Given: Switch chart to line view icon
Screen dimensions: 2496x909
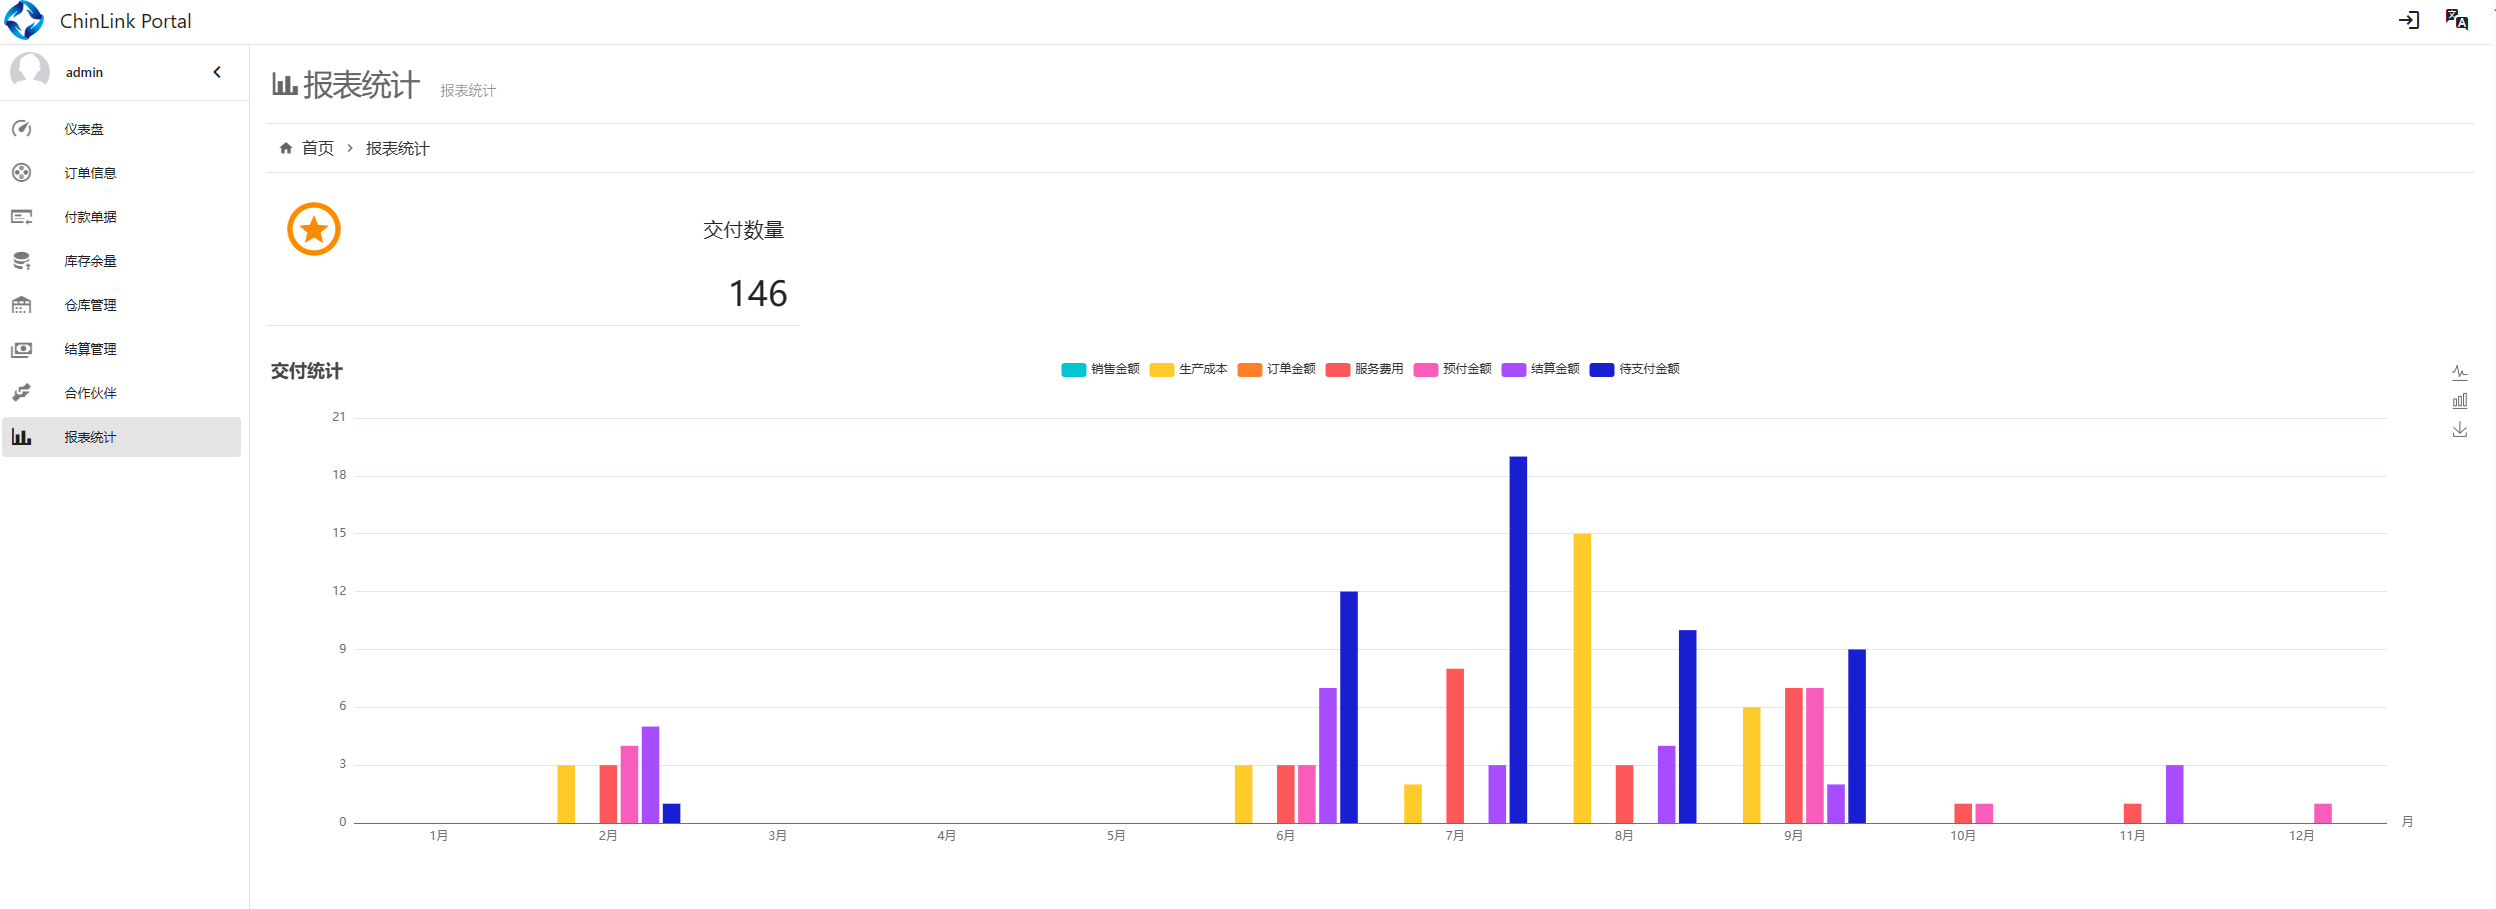Looking at the screenshot, I should 2459,373.
